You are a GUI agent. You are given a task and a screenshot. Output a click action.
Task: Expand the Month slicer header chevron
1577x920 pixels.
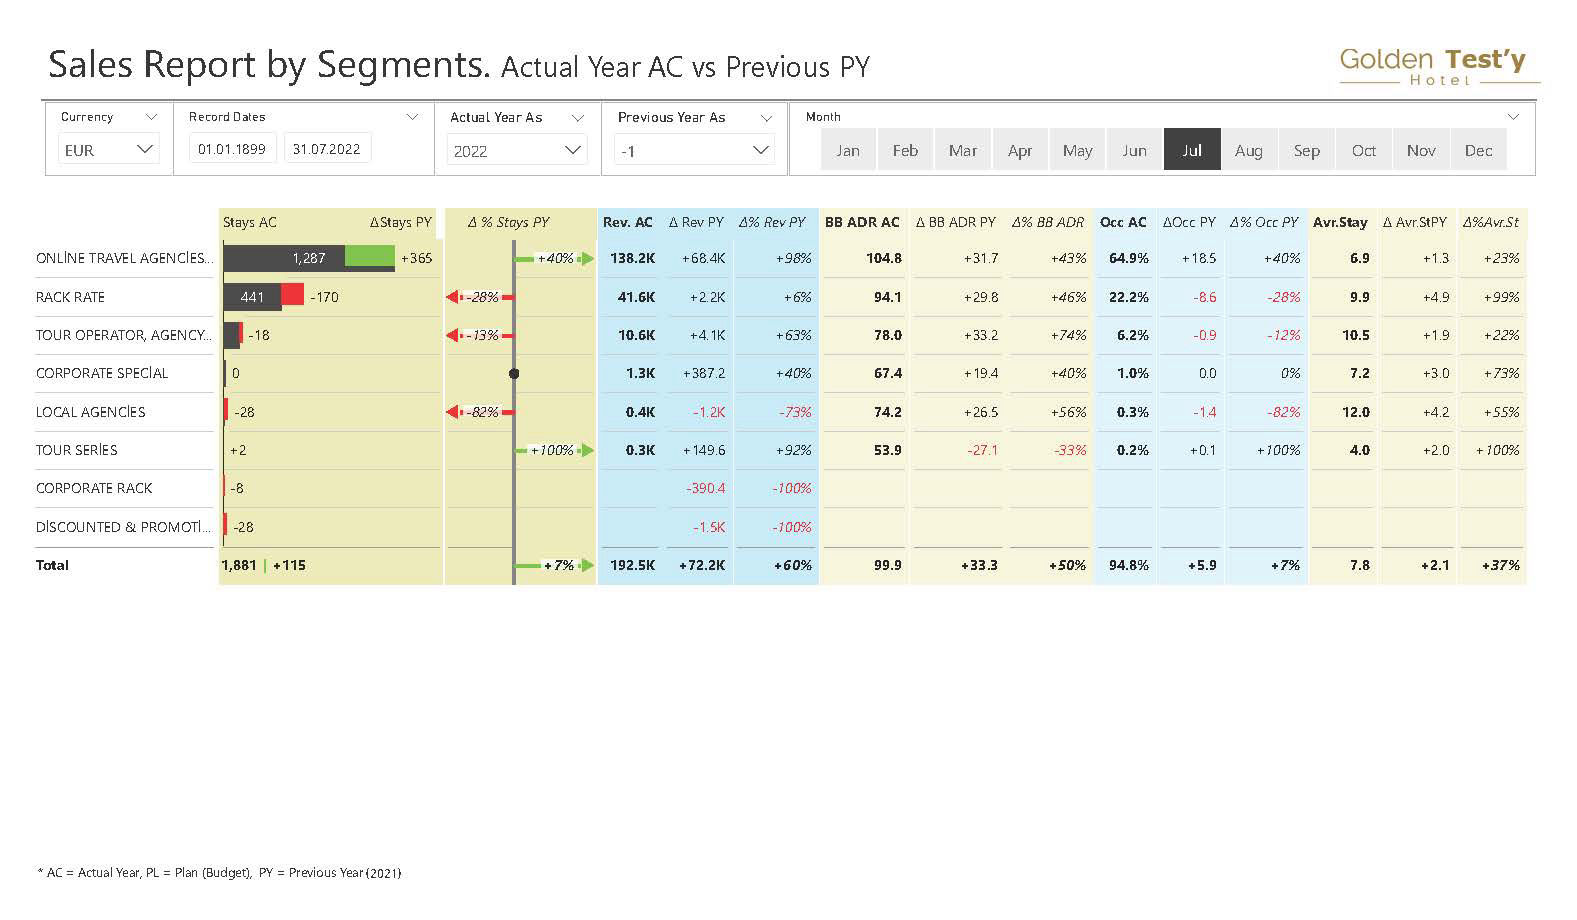pos(1513,117)
